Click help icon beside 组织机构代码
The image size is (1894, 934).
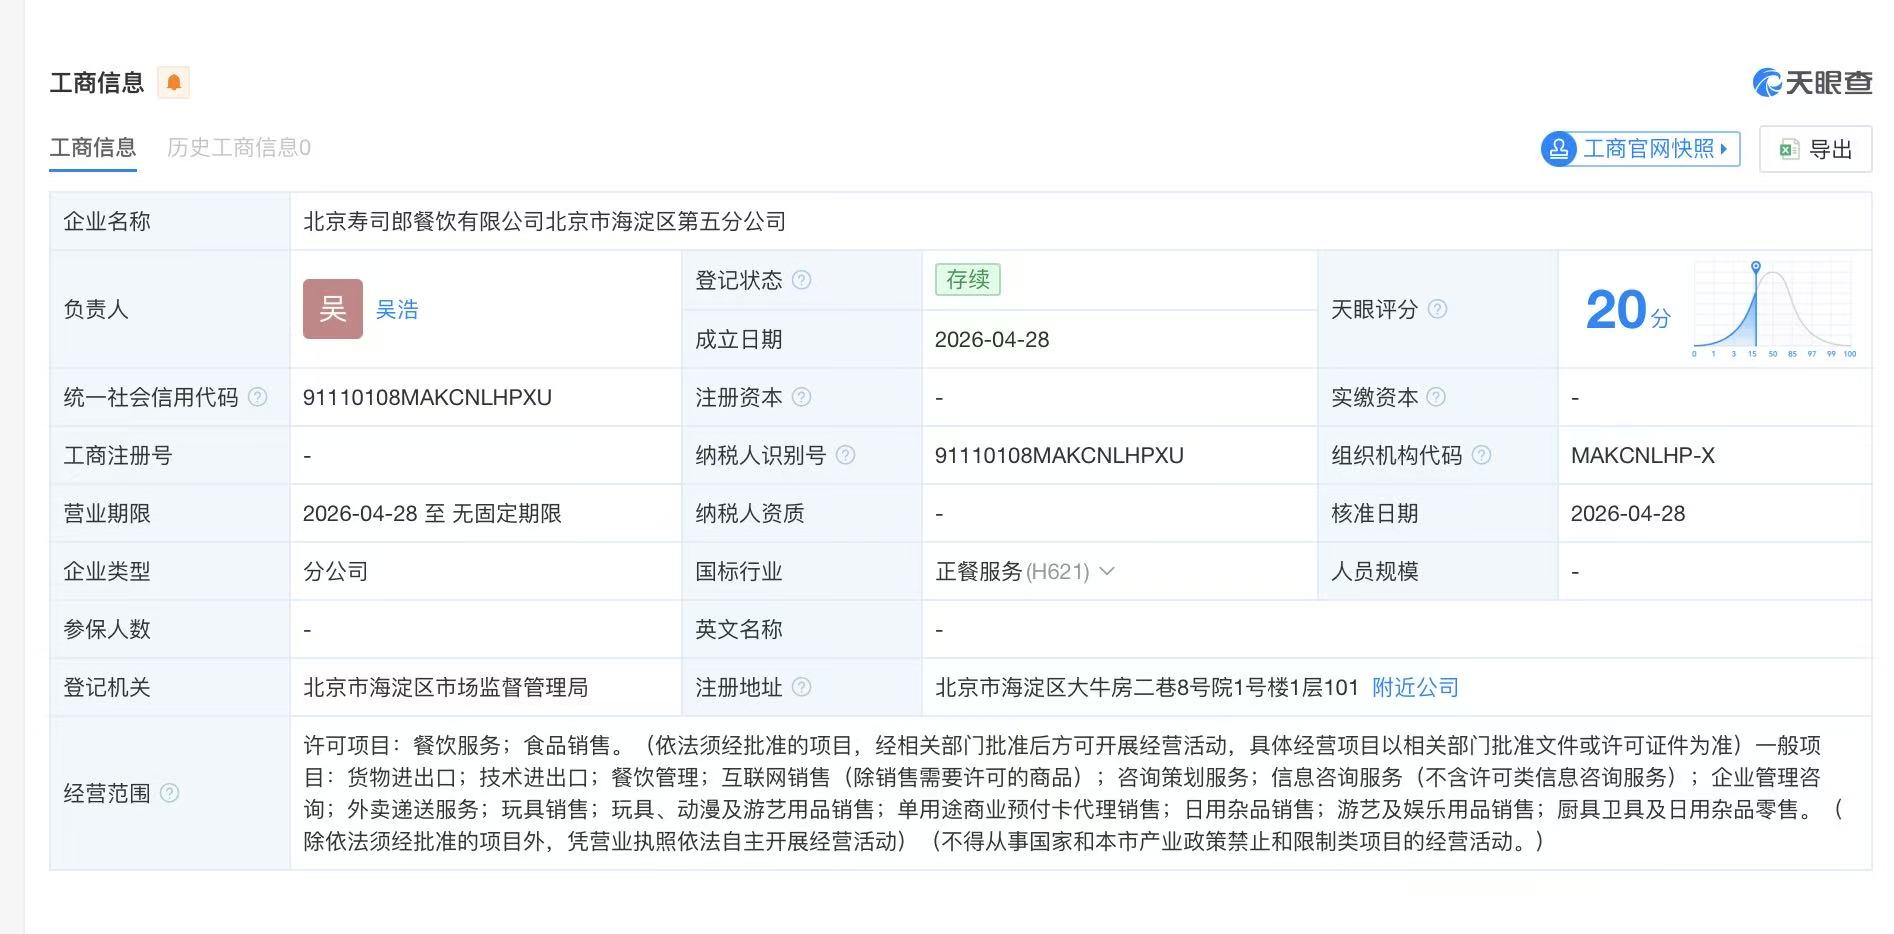point(1481,455)
